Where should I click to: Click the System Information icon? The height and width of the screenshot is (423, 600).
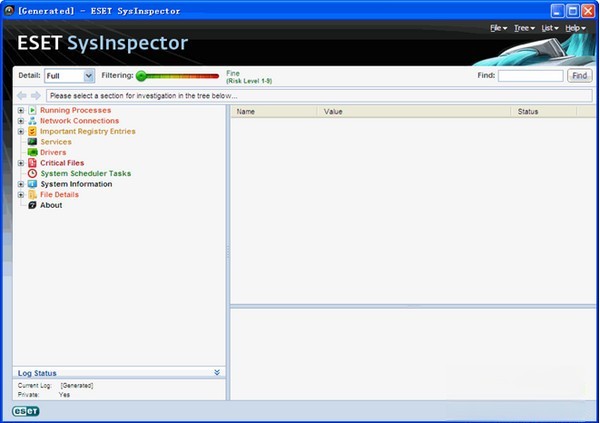[x=32, y=184]
